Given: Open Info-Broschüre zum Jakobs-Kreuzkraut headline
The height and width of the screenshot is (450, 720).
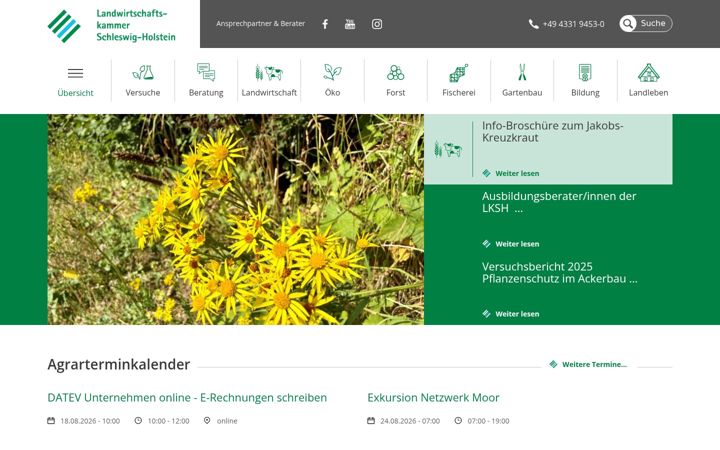Looking at the screenshot, I should [x=552, y=132].
